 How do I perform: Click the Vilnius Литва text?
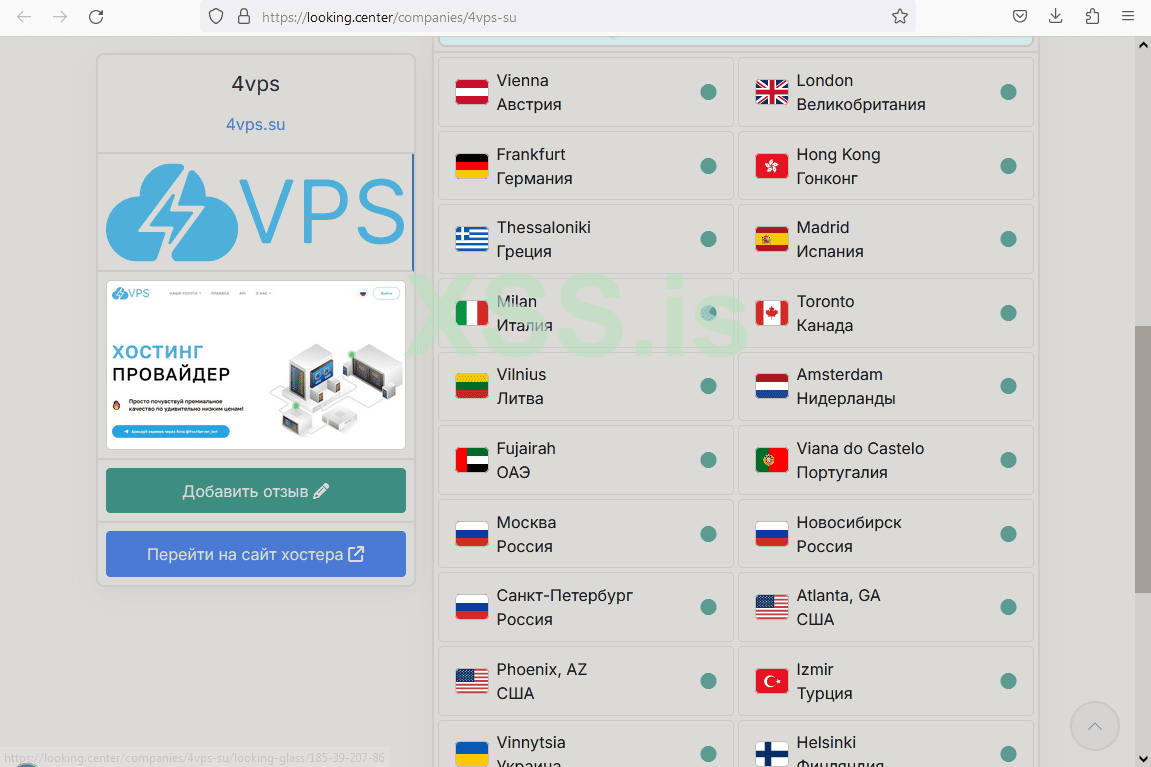pos(521,386)
